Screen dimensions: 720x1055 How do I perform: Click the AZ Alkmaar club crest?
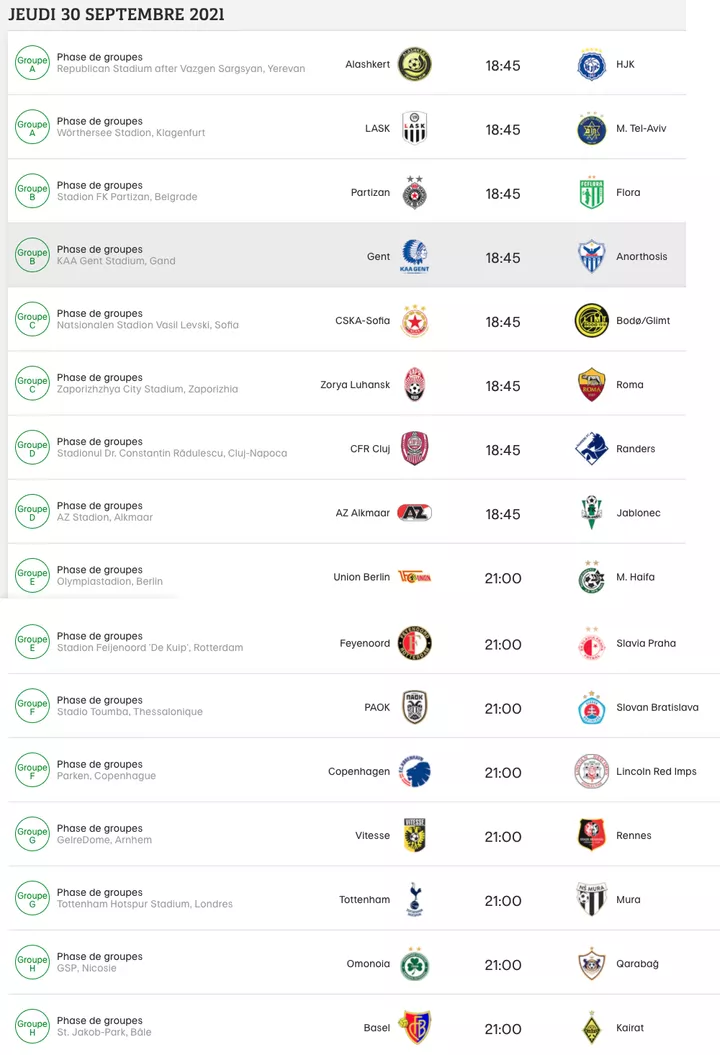414,512
